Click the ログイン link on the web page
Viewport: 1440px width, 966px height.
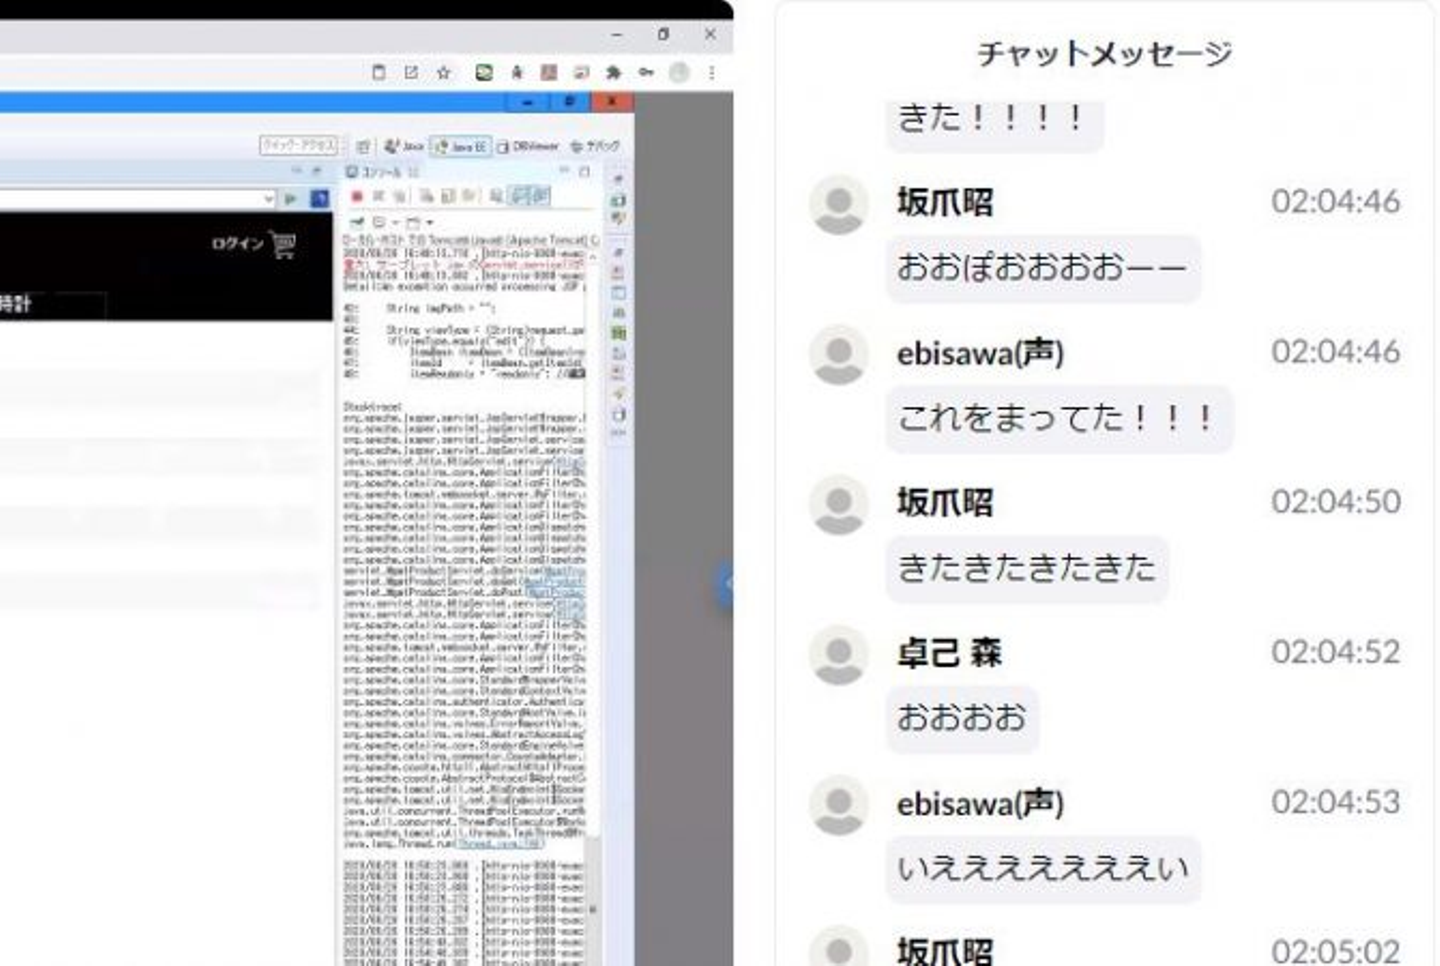coord(237,243)
